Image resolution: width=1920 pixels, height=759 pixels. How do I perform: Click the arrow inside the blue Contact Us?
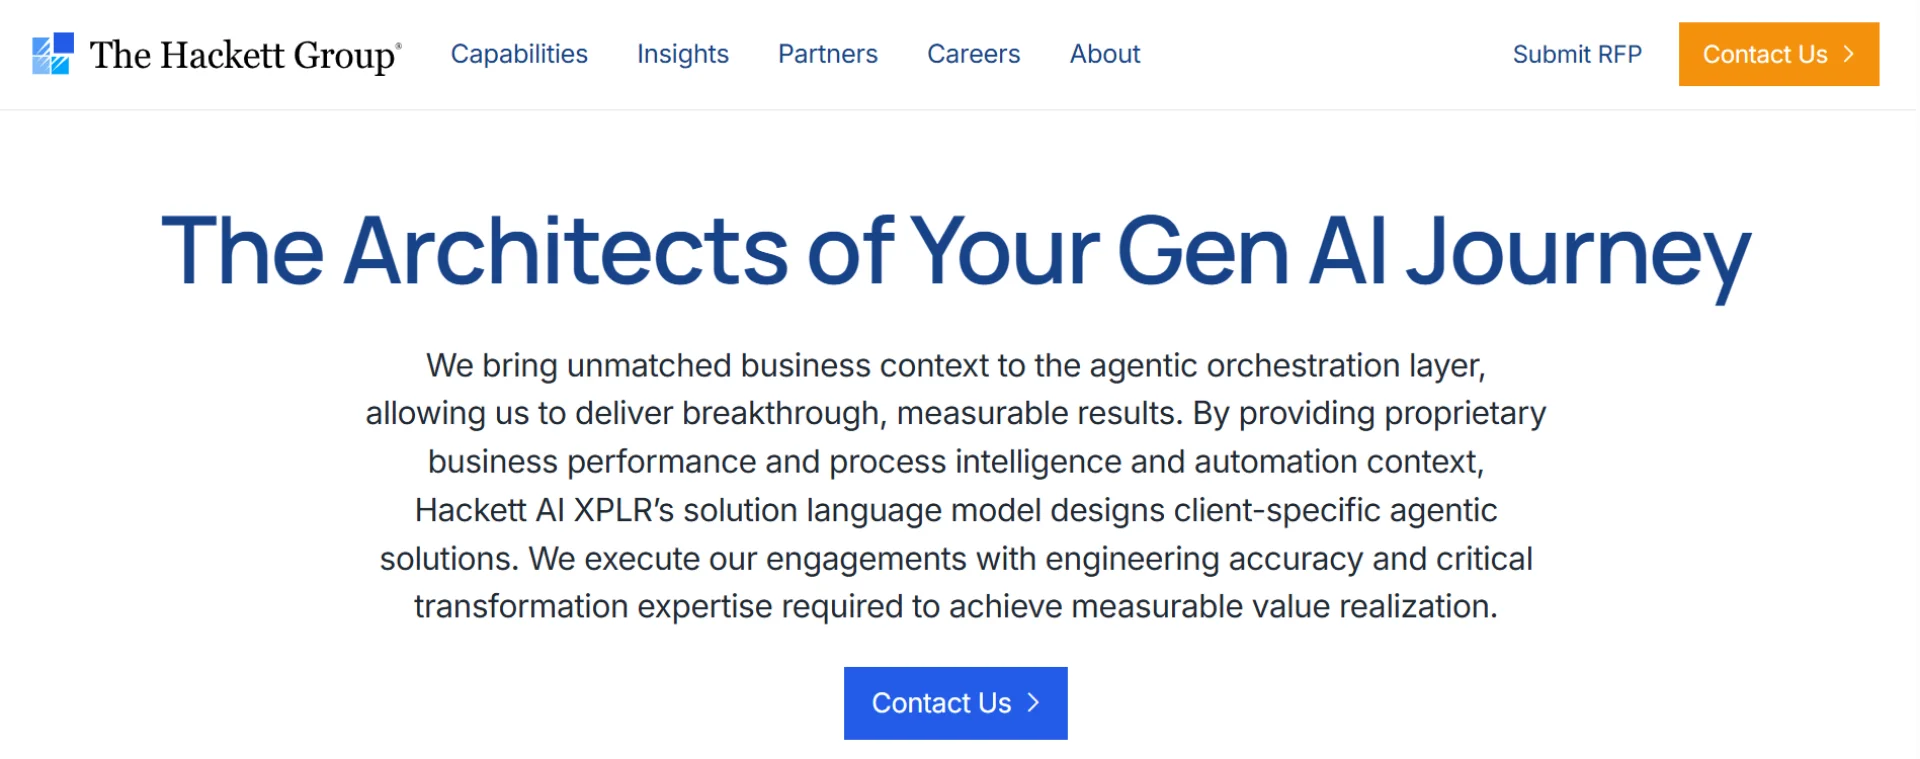[x=1033, y=703]
